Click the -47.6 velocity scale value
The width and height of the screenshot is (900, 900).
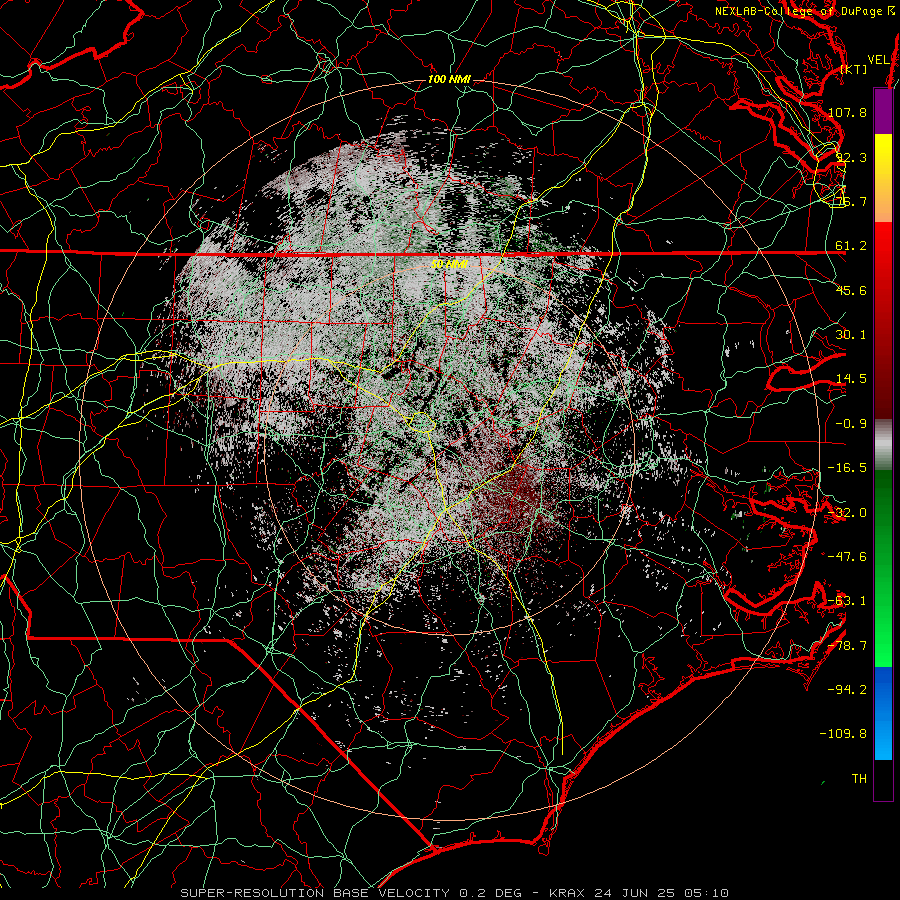click(847, 557)
